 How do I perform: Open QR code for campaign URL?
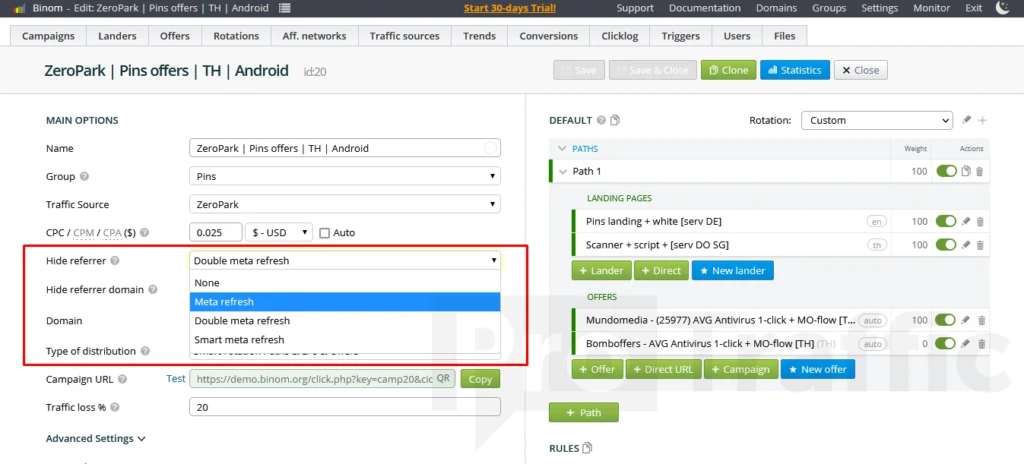click(x=443, y=378)
